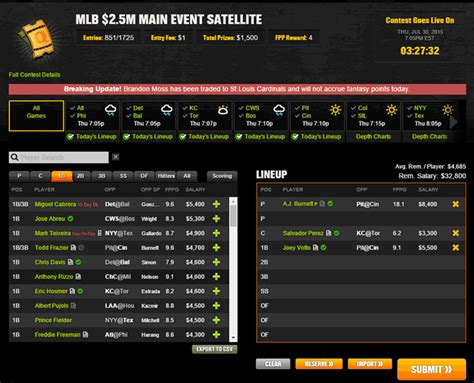Screen dimensions: 474x383
Task: Select the All Games filter box
Action: [x=36, y=116]
